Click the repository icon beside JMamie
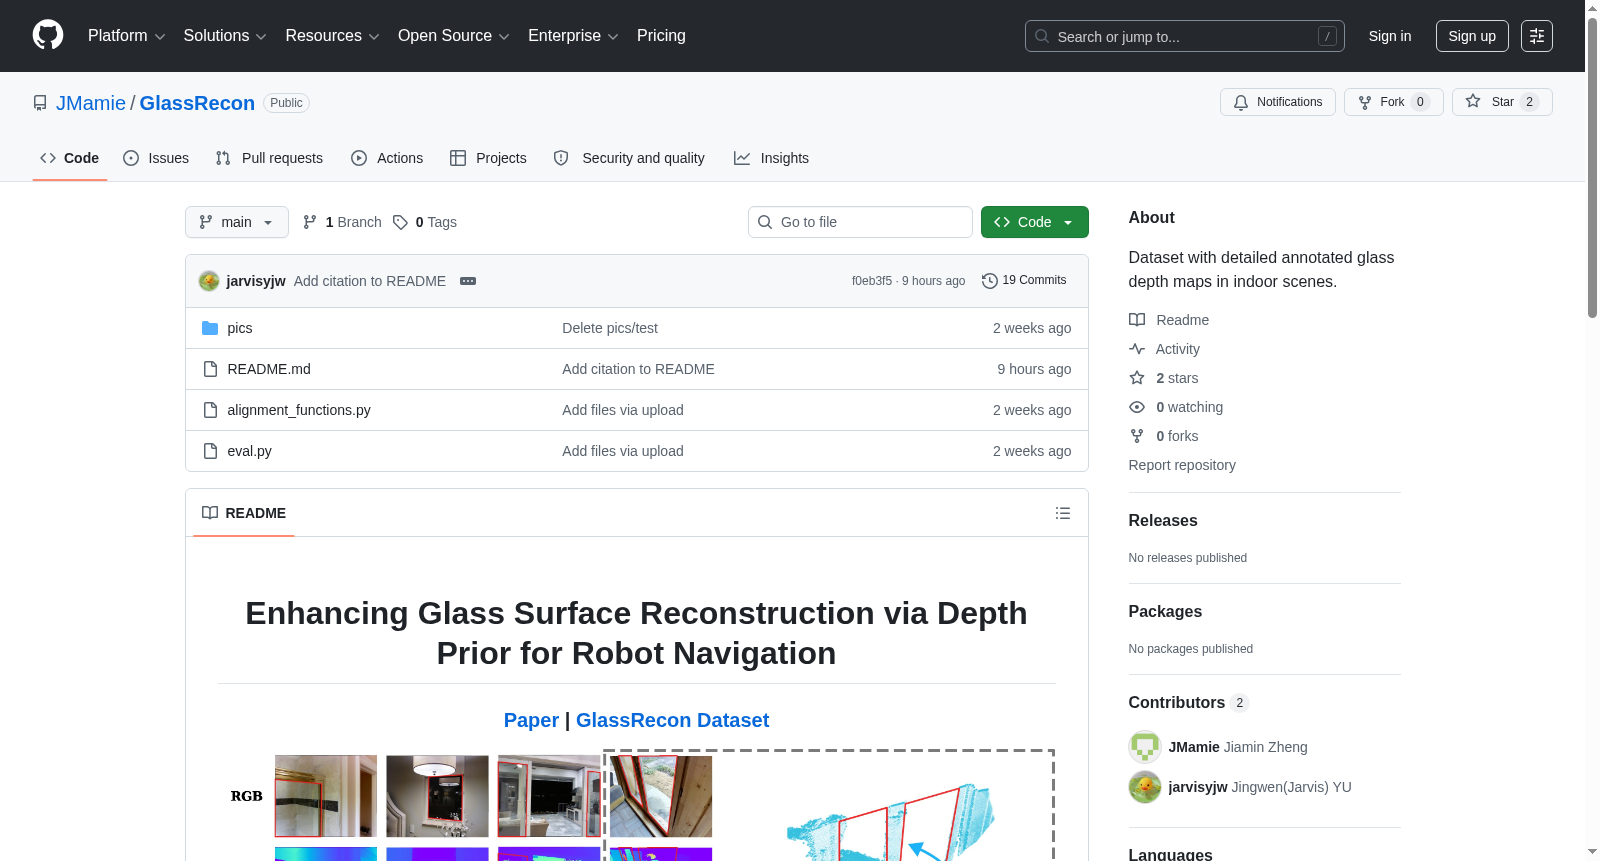This screenshot has height=861, width=1600. point(40,103)
